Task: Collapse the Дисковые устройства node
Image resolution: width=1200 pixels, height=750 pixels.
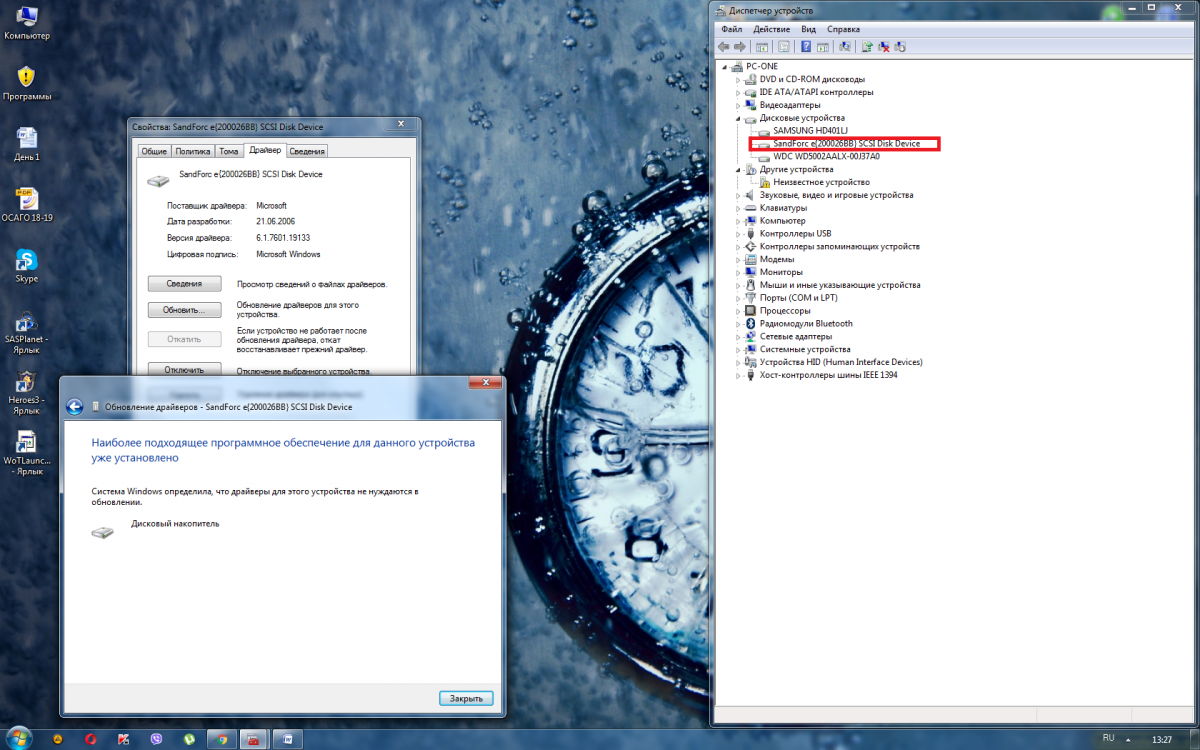Action: [x=738, y=118]
